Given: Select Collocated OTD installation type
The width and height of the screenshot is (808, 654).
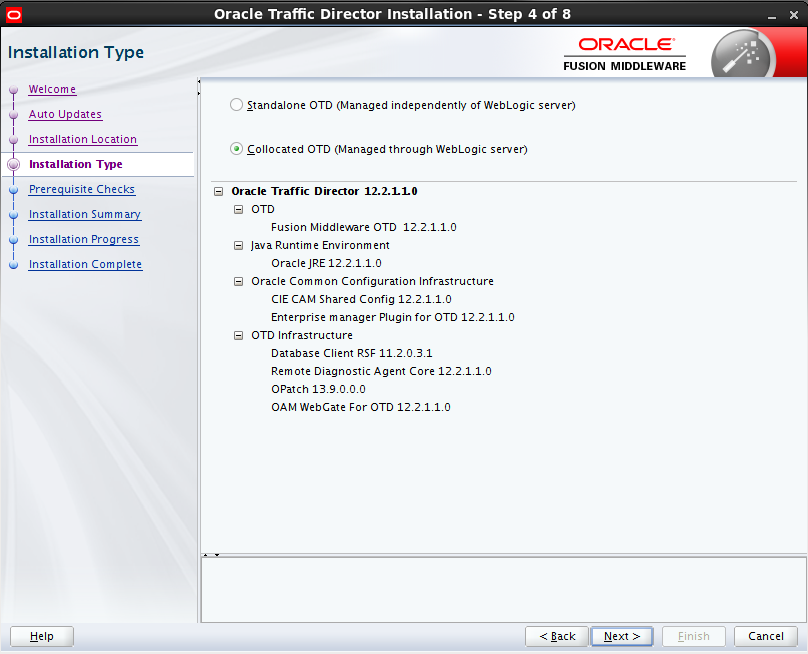Looking at the screenshot, I should coord(236,148).
